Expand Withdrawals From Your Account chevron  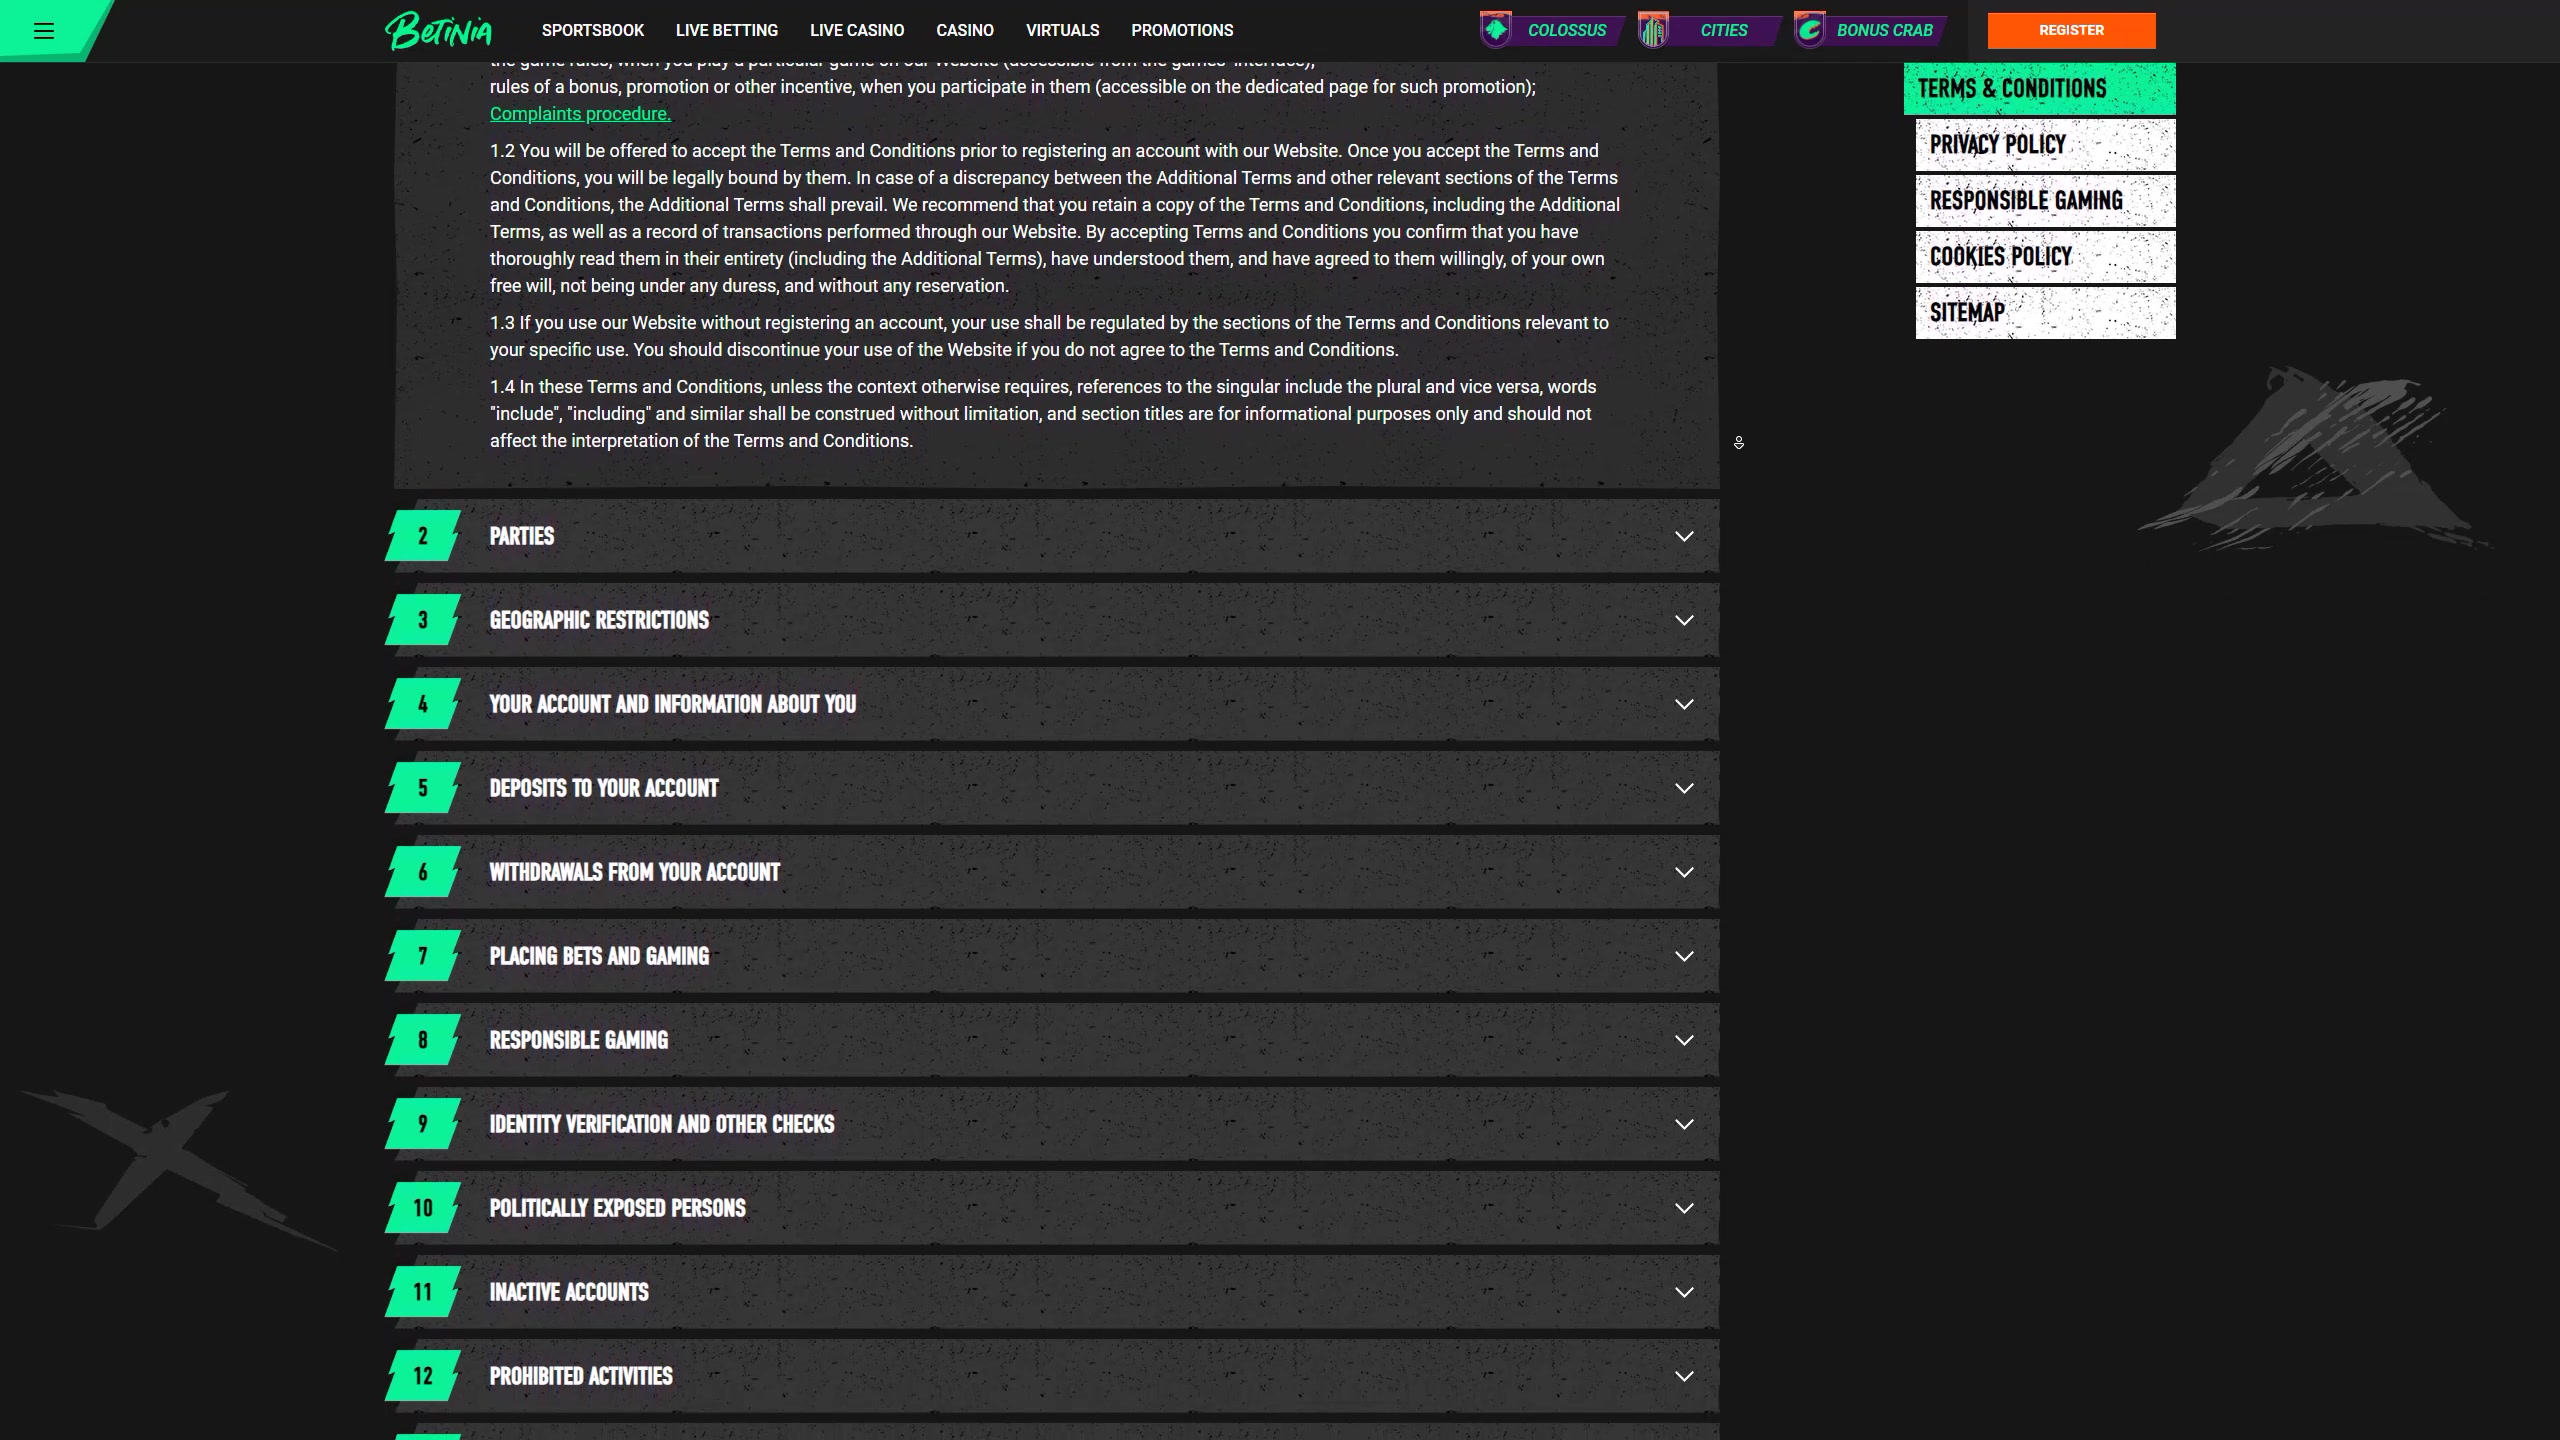[x=1684, y=872]
